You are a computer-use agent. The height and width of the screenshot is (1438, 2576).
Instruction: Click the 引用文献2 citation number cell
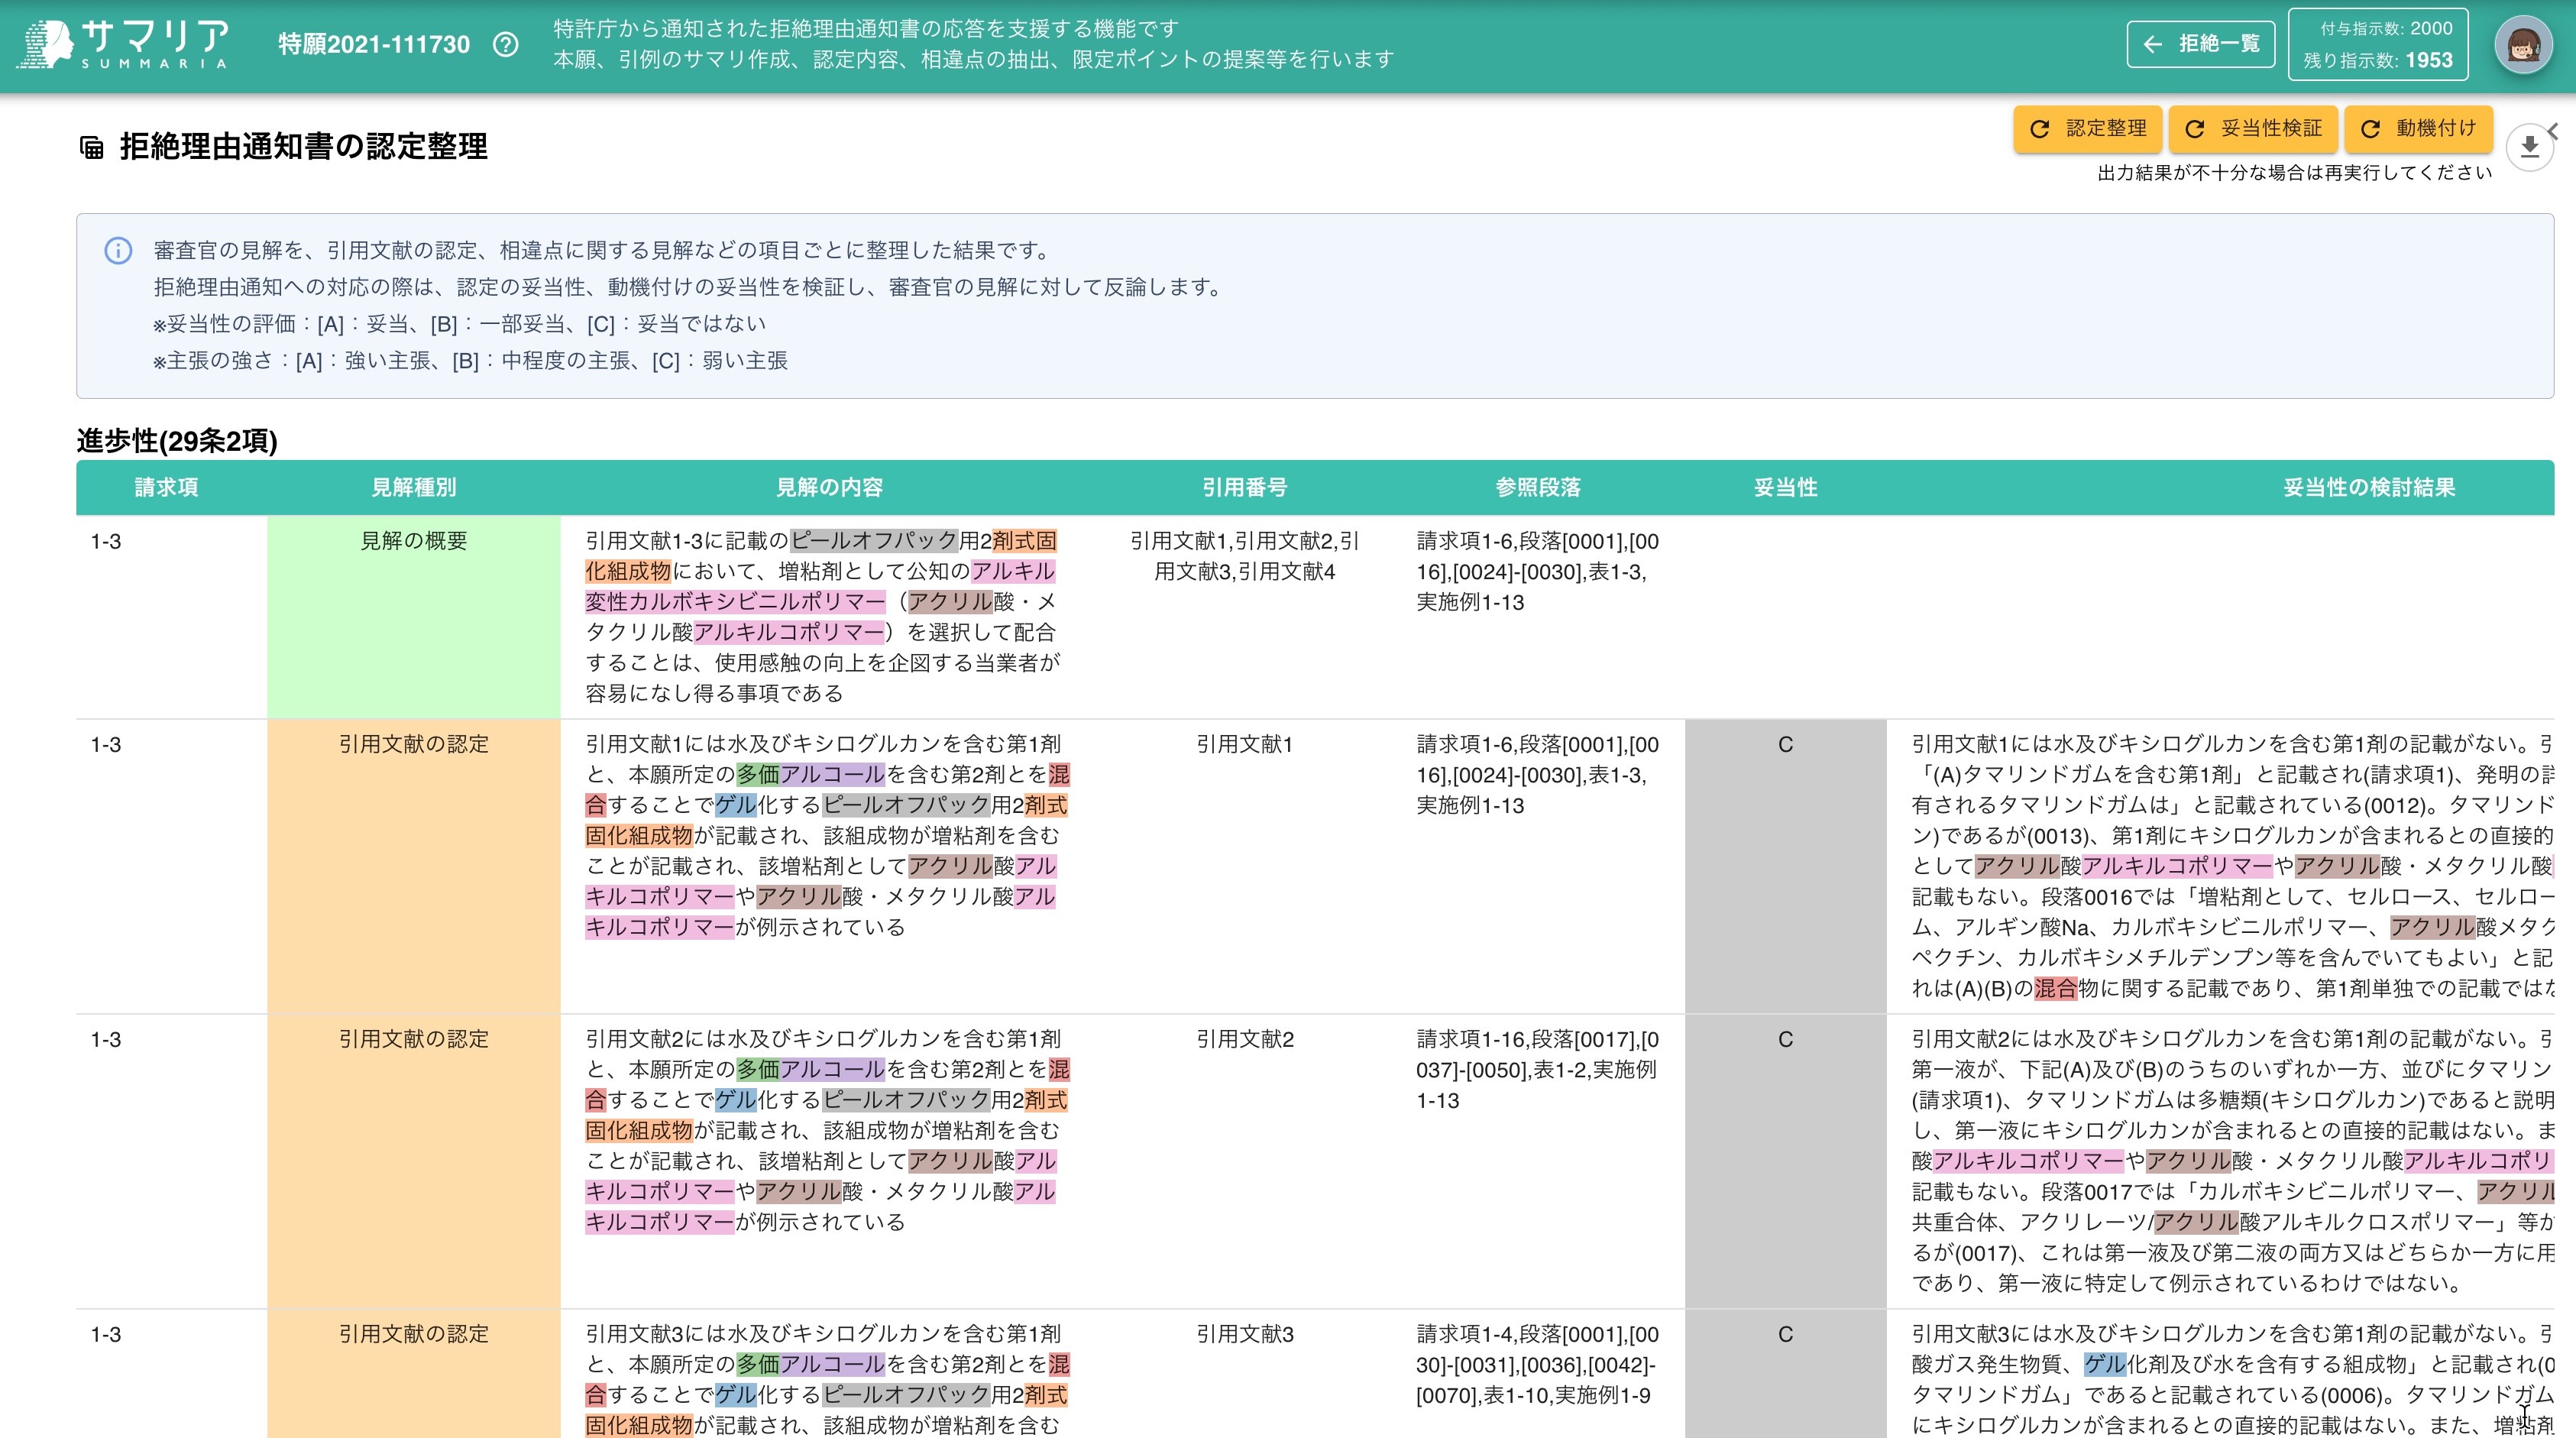click(1244, 1039)
